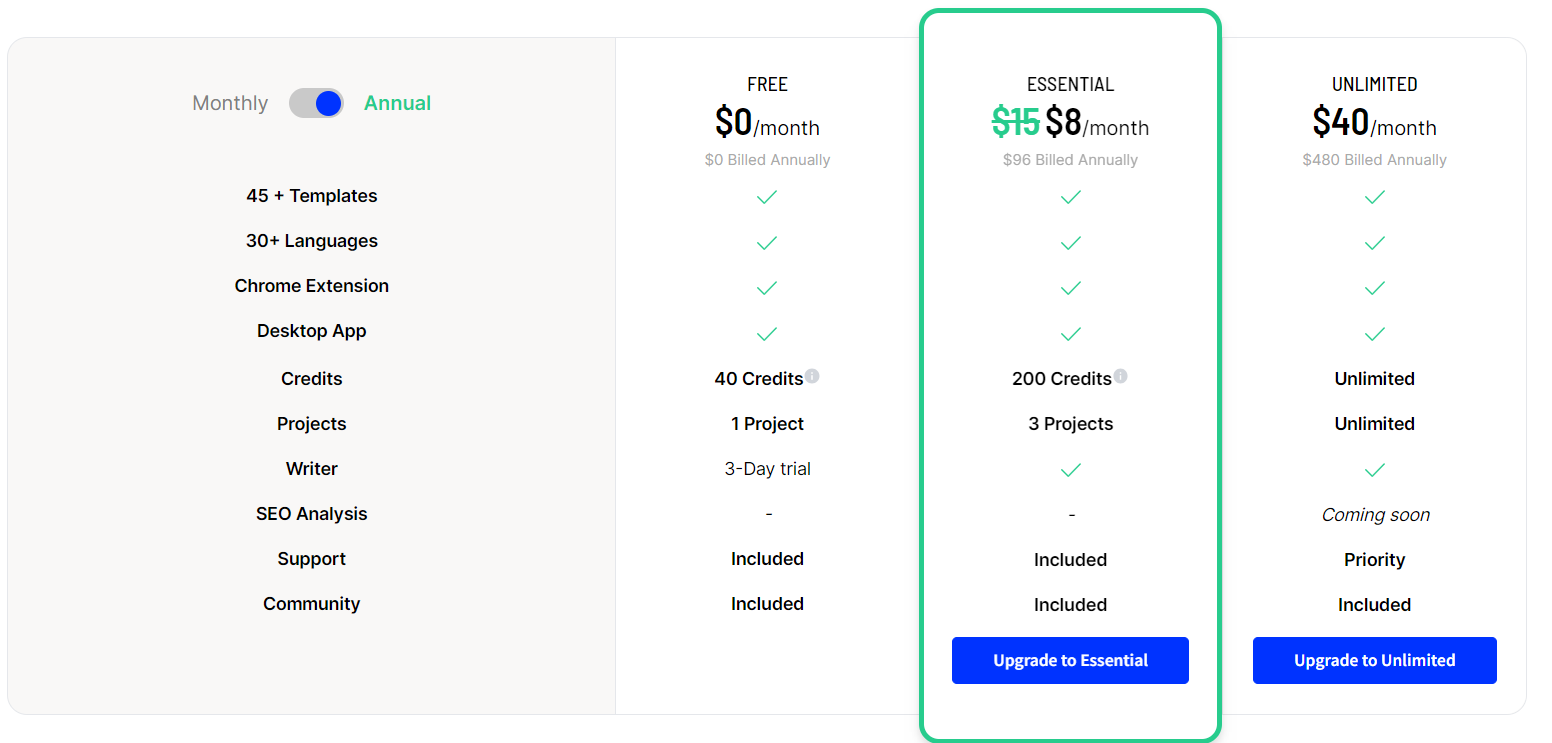Screen dimensions: 1552x743
Task: Select the 3-Day trial text in Free column
Action: pyautogui.click(x=767, y=468)
